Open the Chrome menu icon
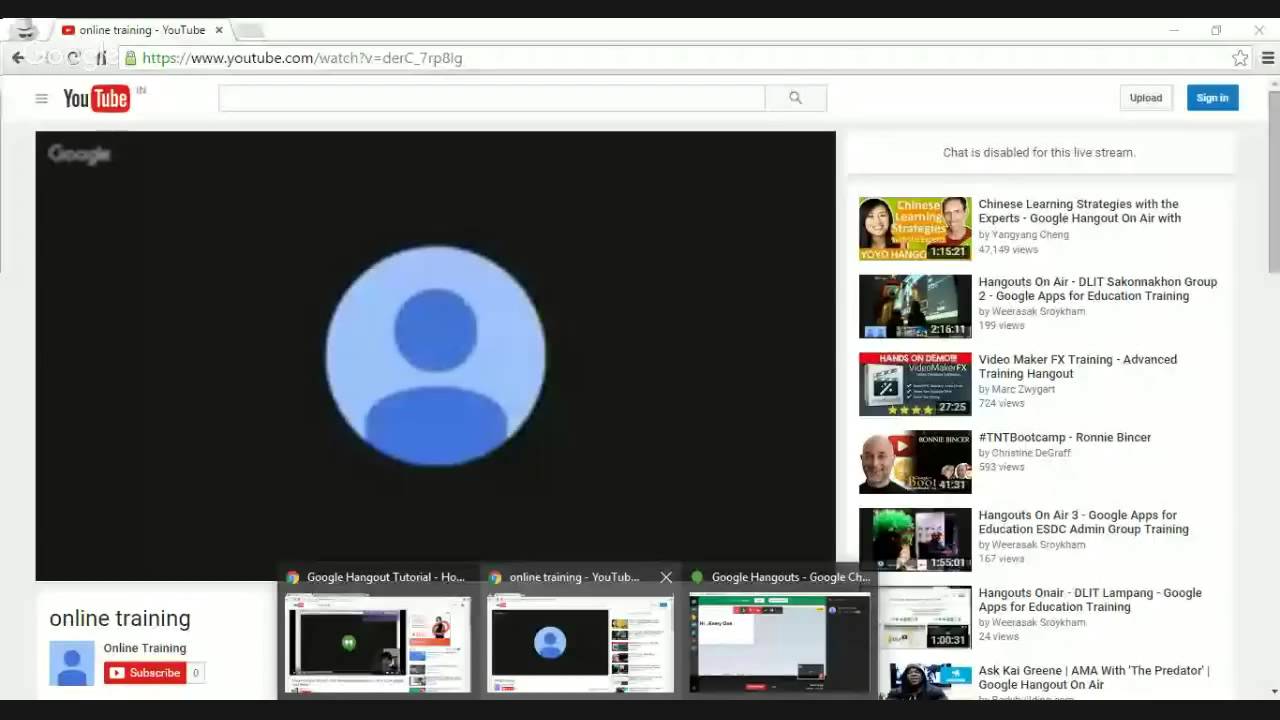 tap(1268, 58)
